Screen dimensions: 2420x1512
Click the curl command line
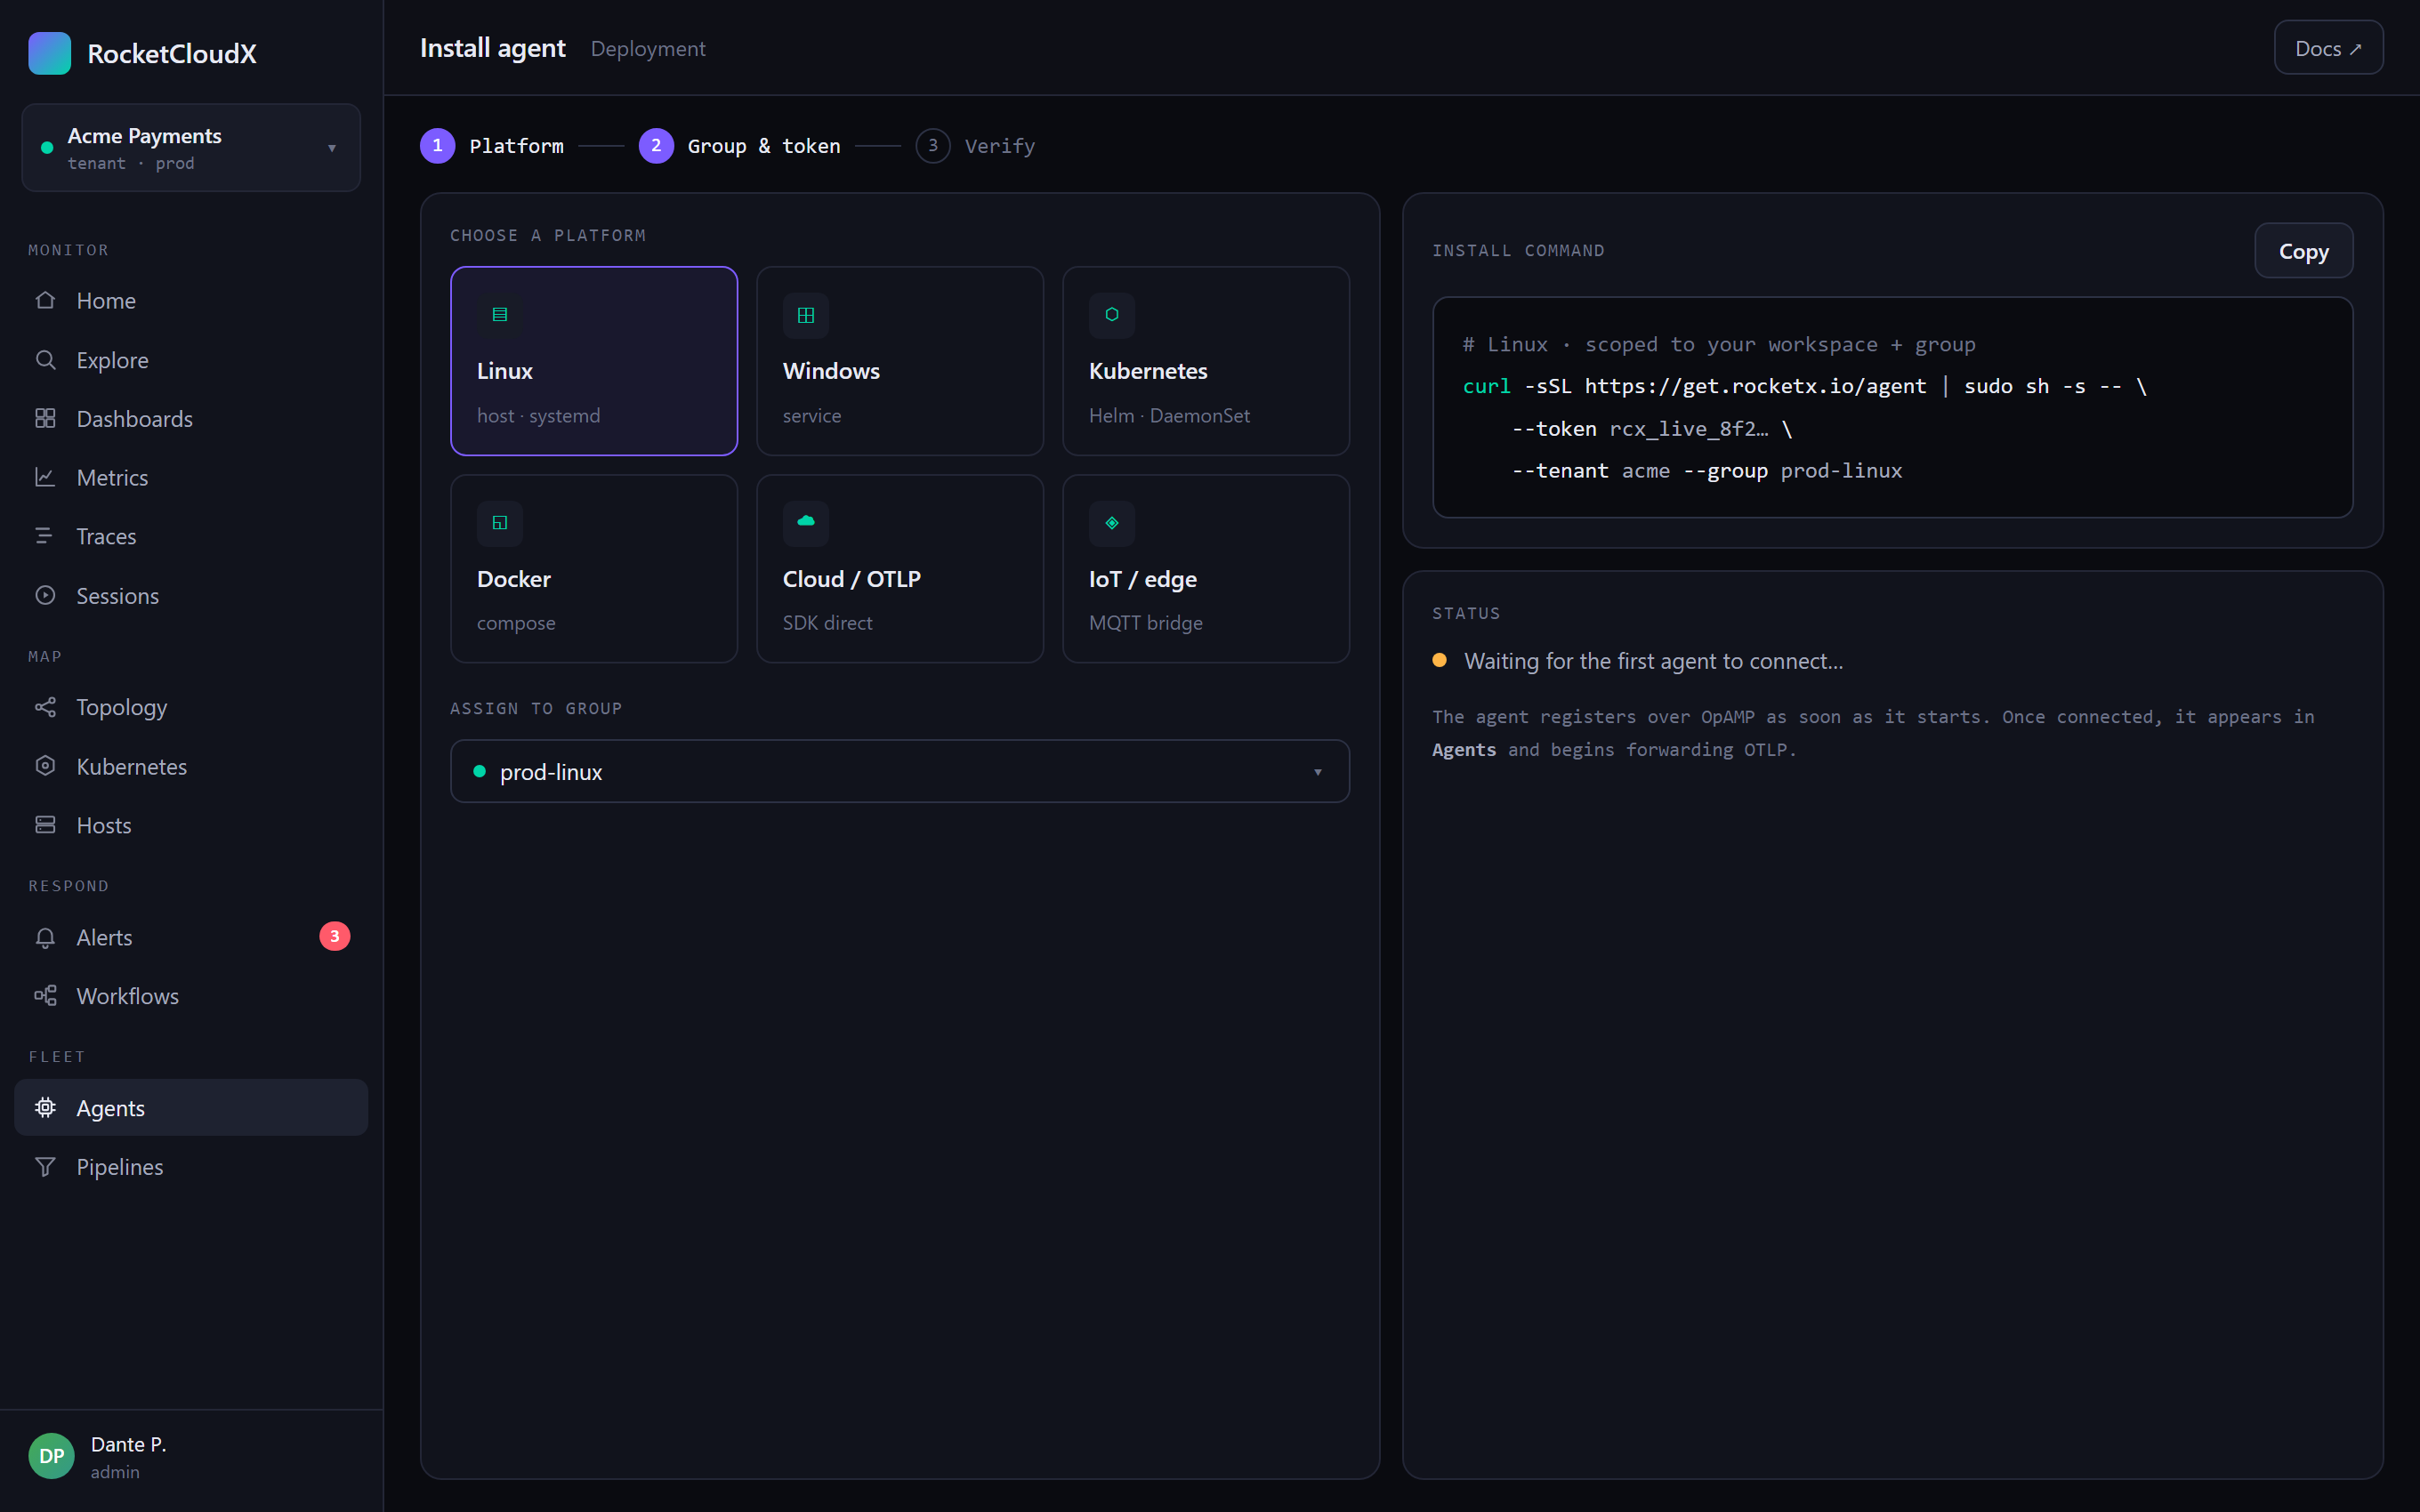pyautogui.click(x=1804, y=386)
